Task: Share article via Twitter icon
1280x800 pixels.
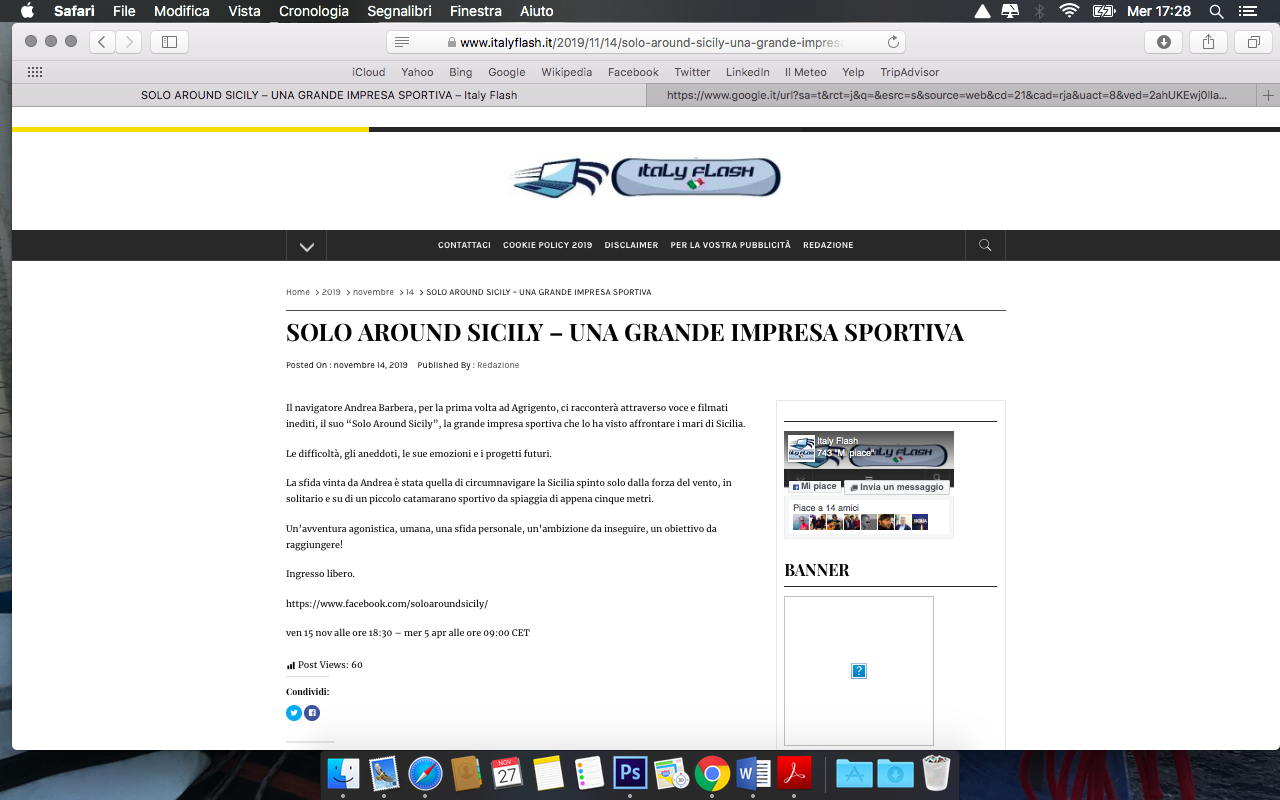Action: pos(294,713)
